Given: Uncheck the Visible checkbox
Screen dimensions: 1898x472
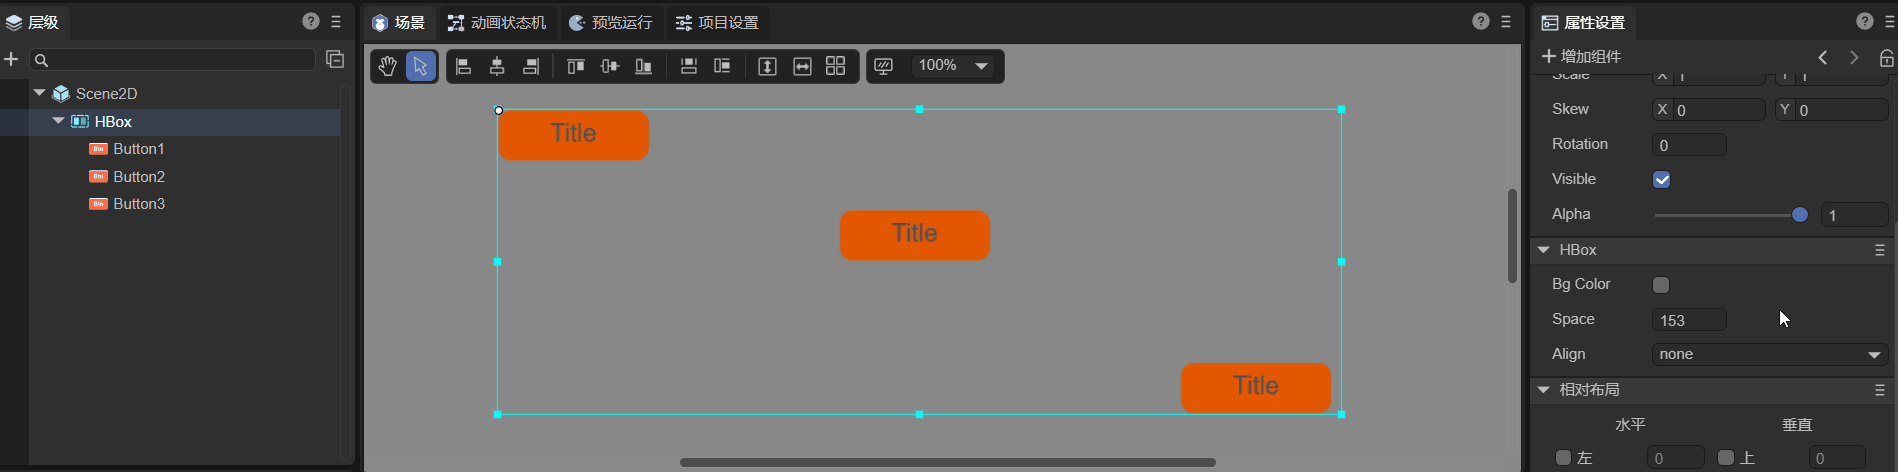Looking at the screenshot, I should coord(1662,180).
